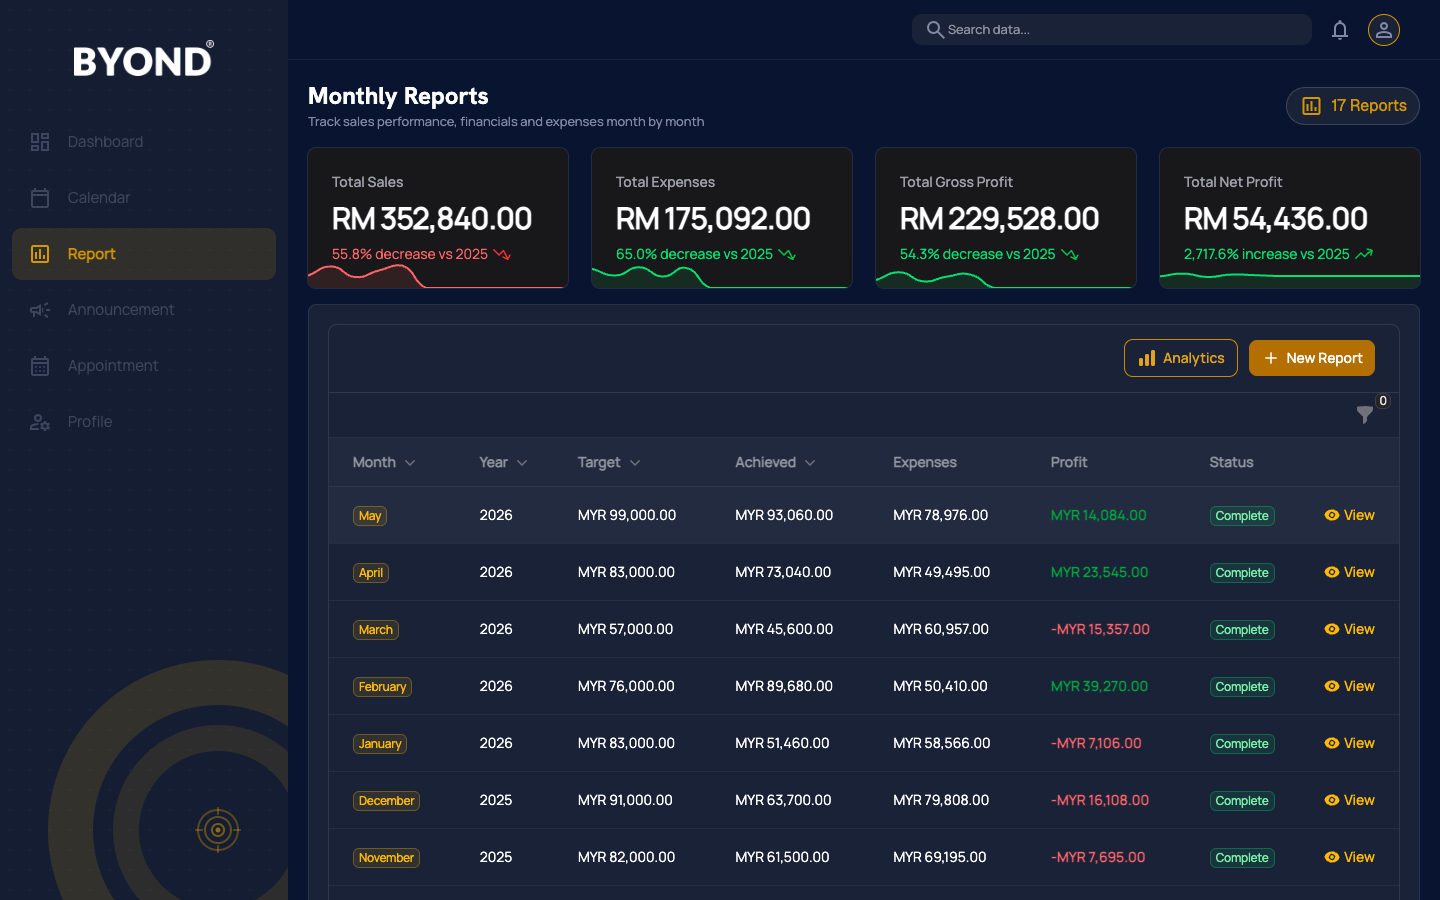Click the Status column header
The width and height of the screenshot is (1440, 900).
click(1231, 462)
